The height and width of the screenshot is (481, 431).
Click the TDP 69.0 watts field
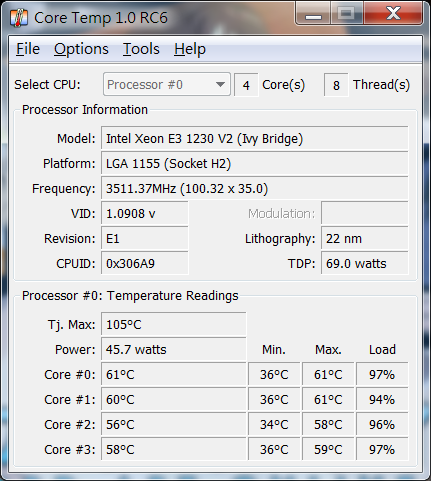[x=365, y=264]
